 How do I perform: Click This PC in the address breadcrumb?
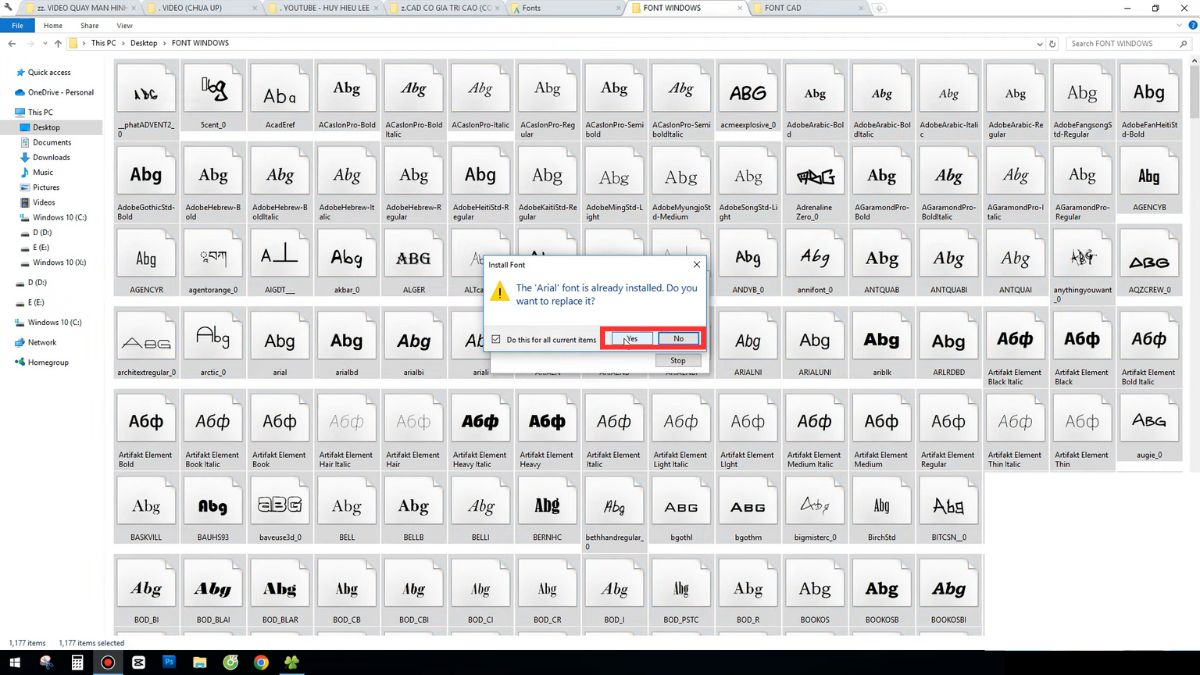pos(104,44)
